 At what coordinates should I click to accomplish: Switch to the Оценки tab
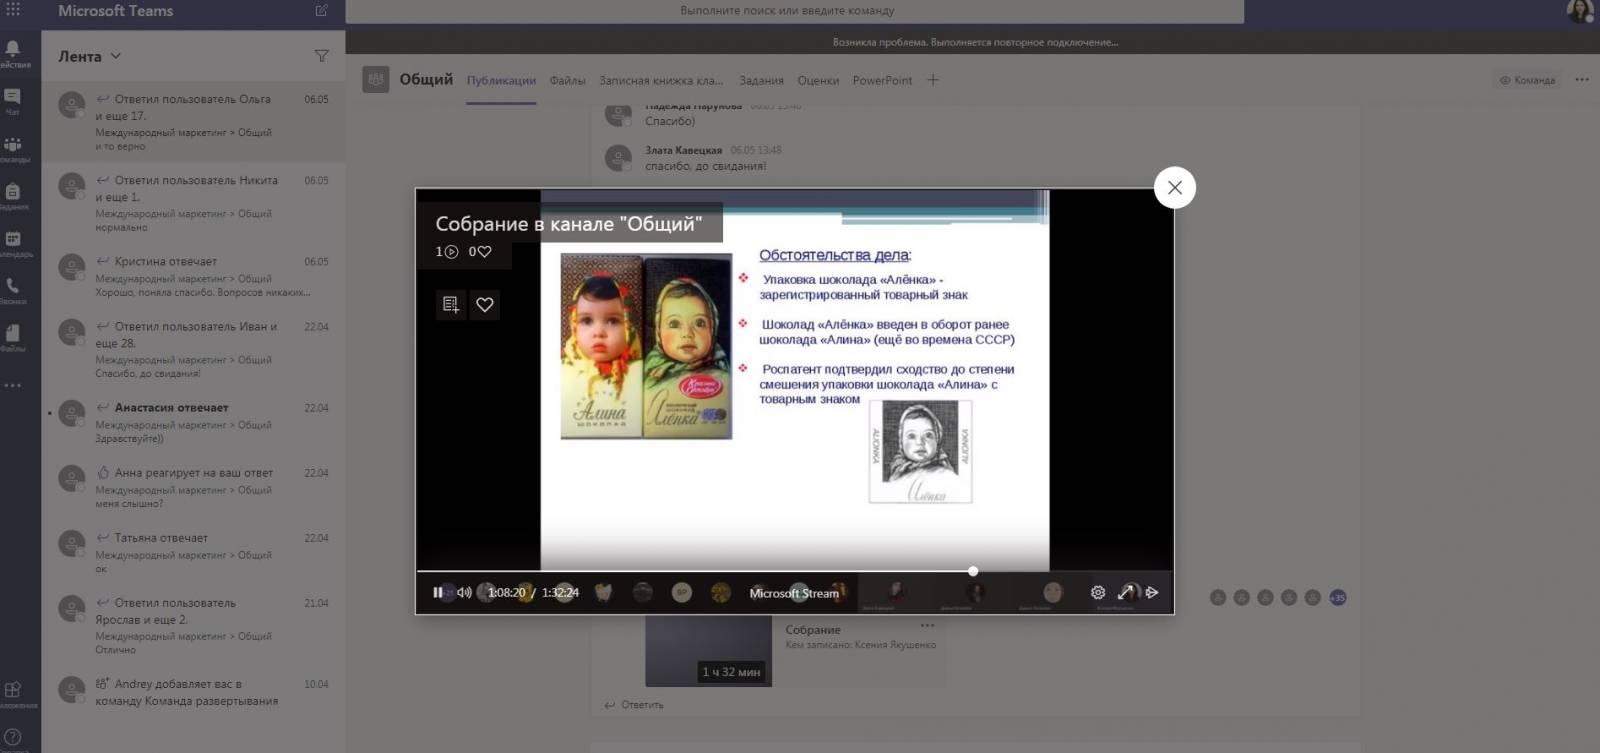click(818, 80)
